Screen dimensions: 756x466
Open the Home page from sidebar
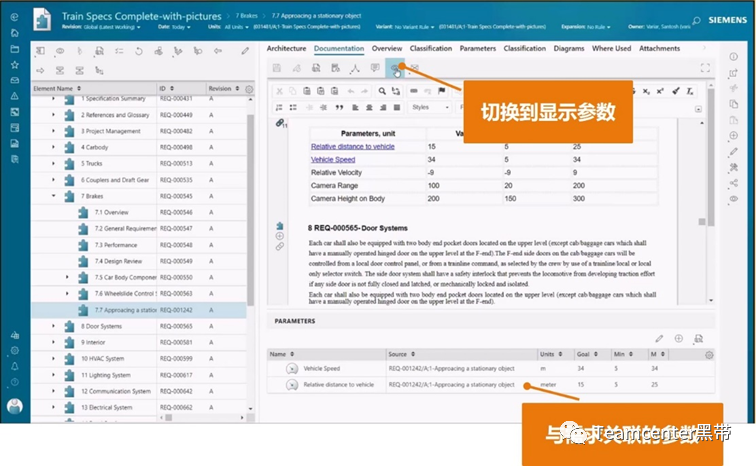(14, 33)
